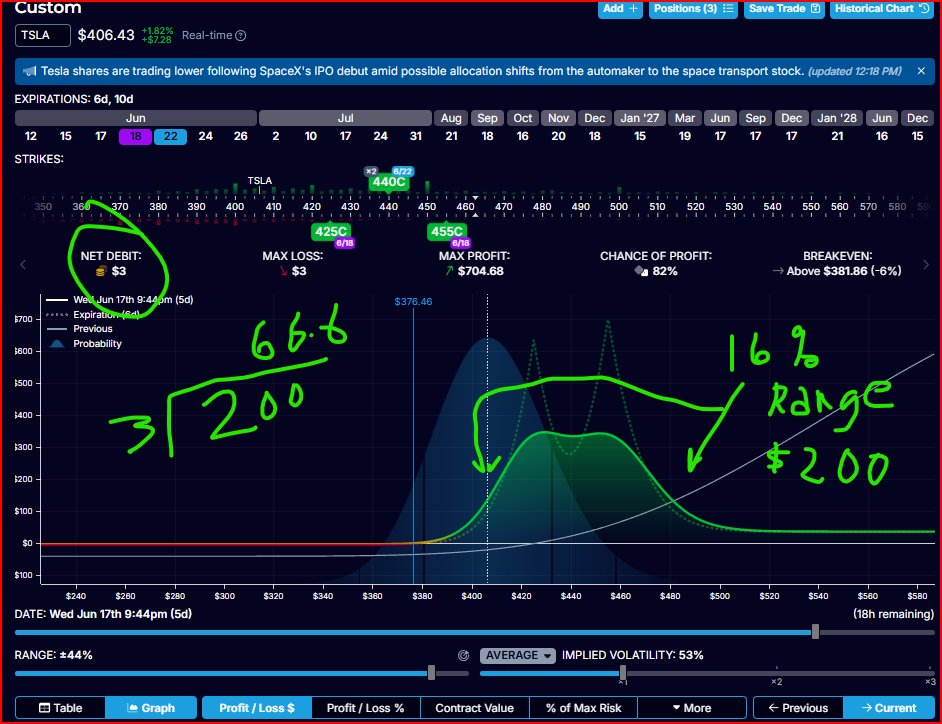Click the 455C strike marker
This screenshot has width=942, height=724.
coord(446,231)
